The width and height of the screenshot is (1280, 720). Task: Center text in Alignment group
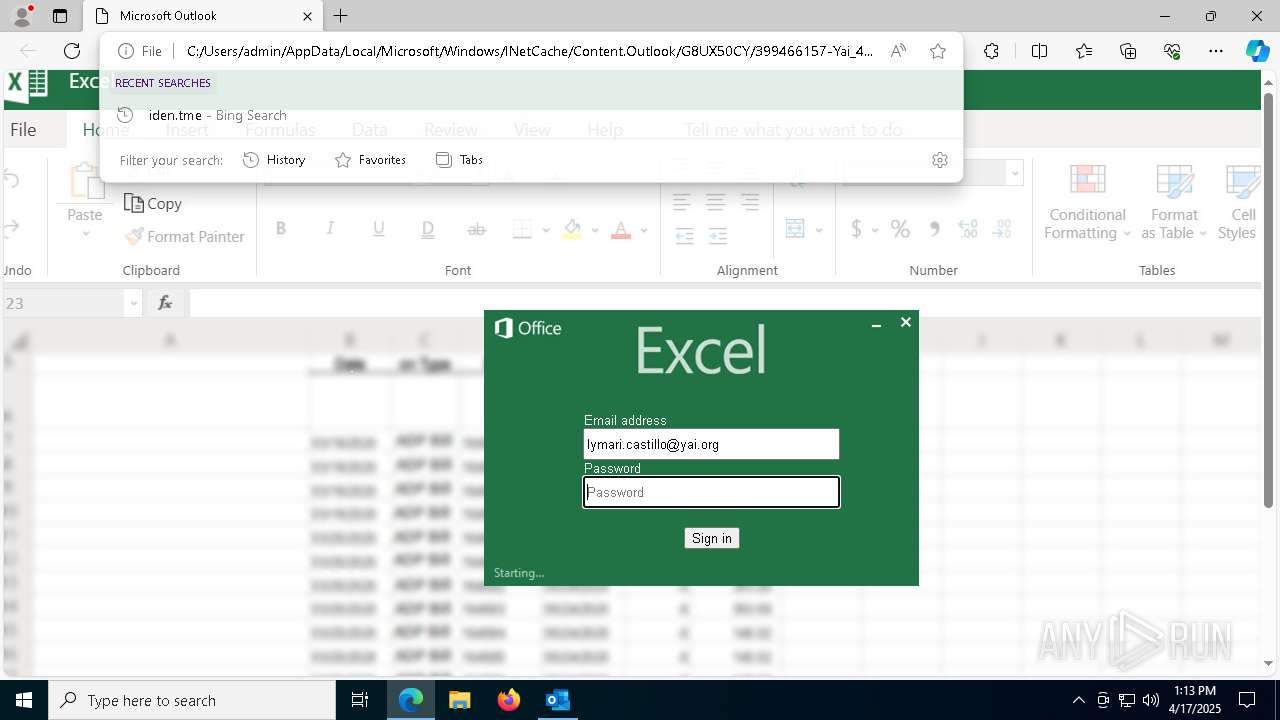point(716,202)
